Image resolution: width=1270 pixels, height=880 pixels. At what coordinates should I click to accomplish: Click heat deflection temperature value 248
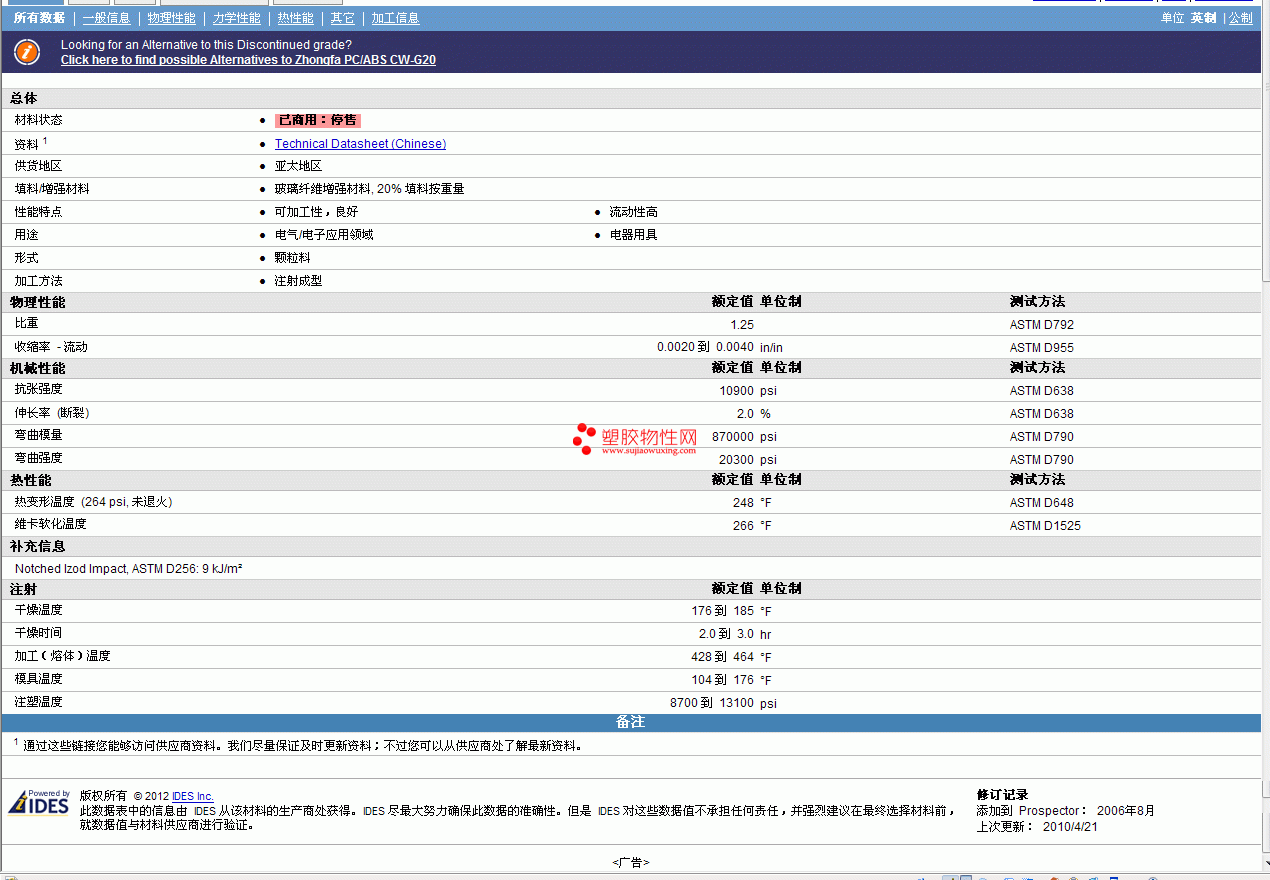(743, 503)
